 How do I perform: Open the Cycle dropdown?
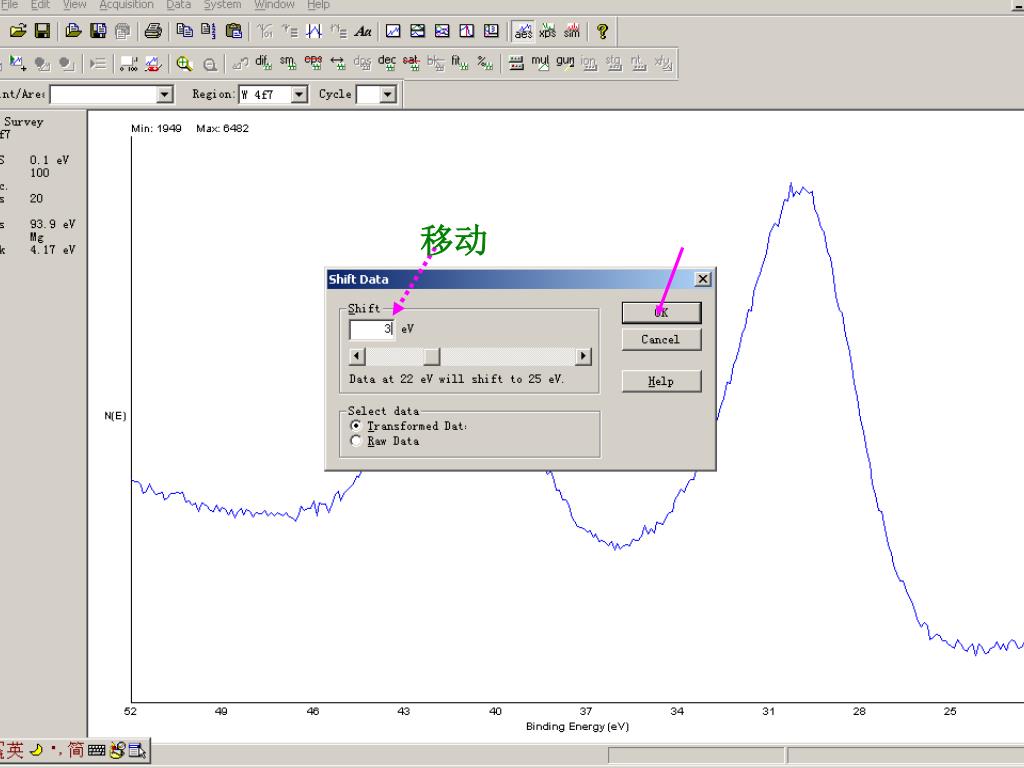pos(388,95)
